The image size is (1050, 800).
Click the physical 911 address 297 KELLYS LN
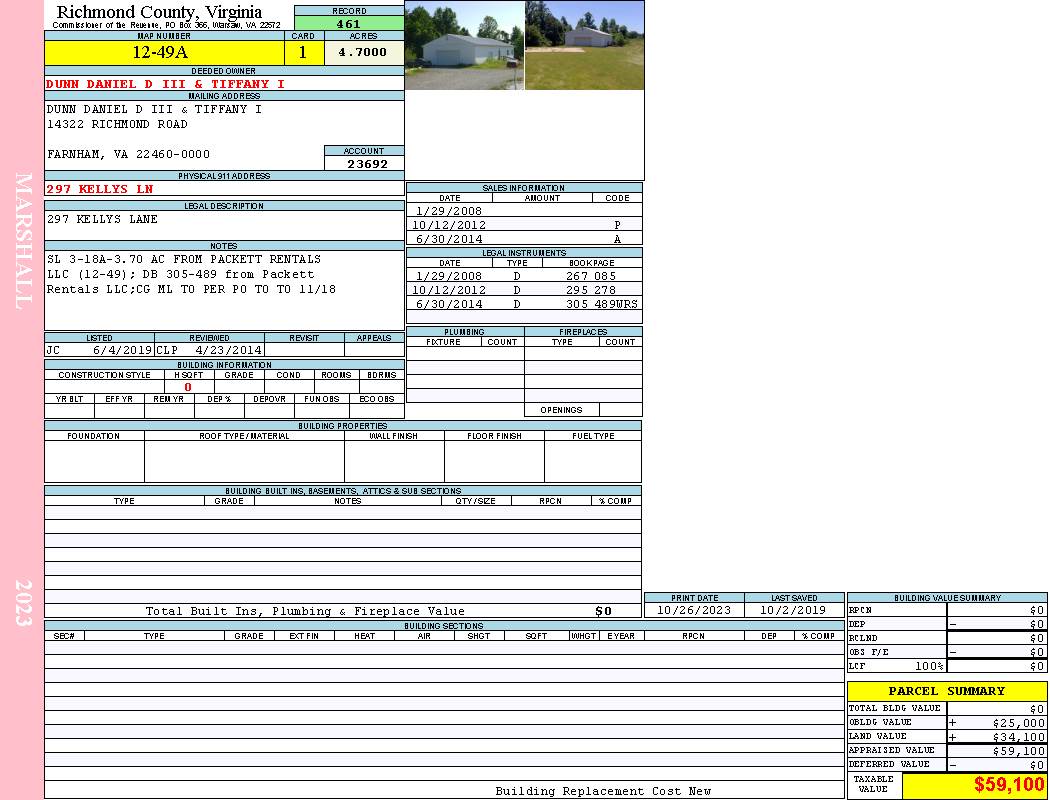coord(100,189)
